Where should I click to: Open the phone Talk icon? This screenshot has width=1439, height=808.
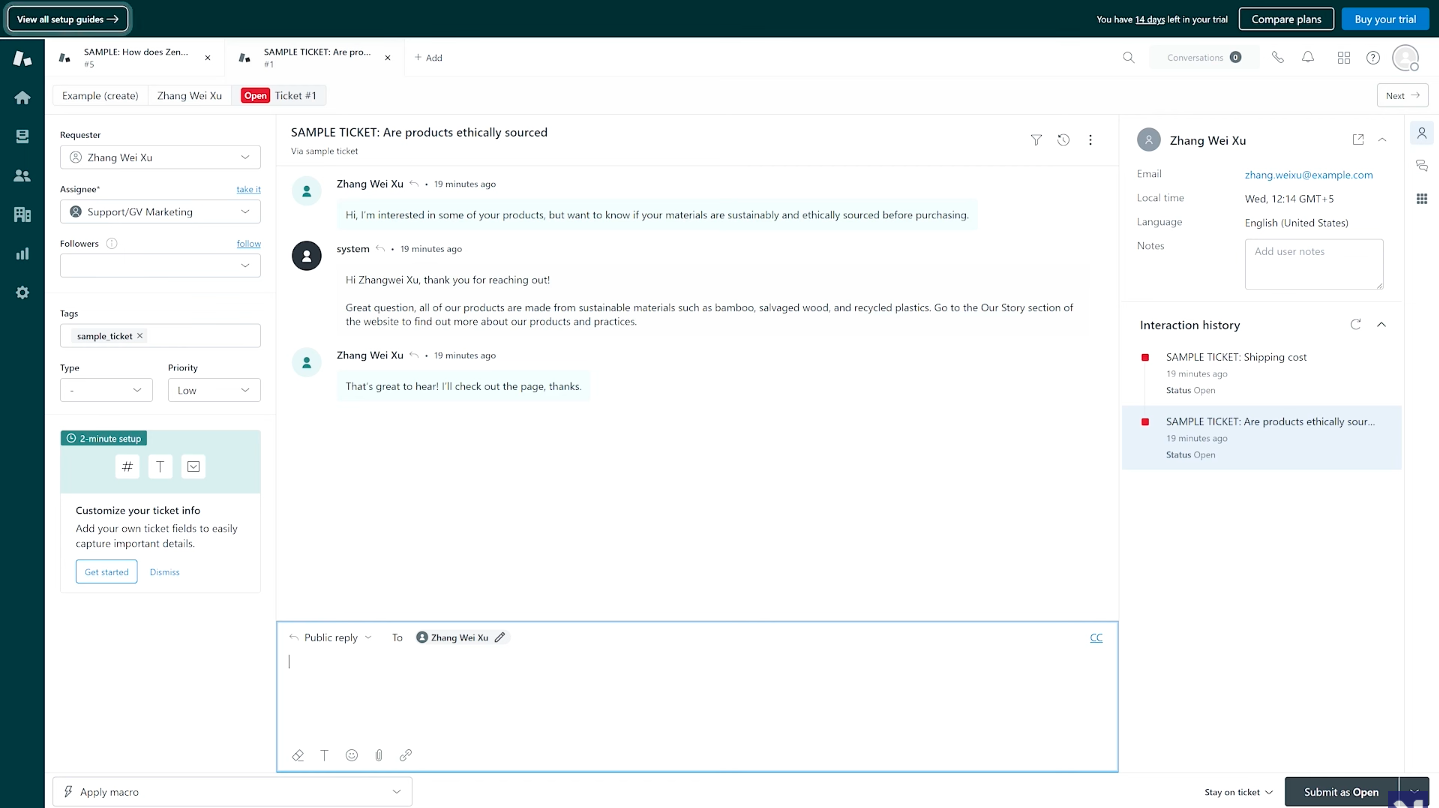click(1278, 58)
